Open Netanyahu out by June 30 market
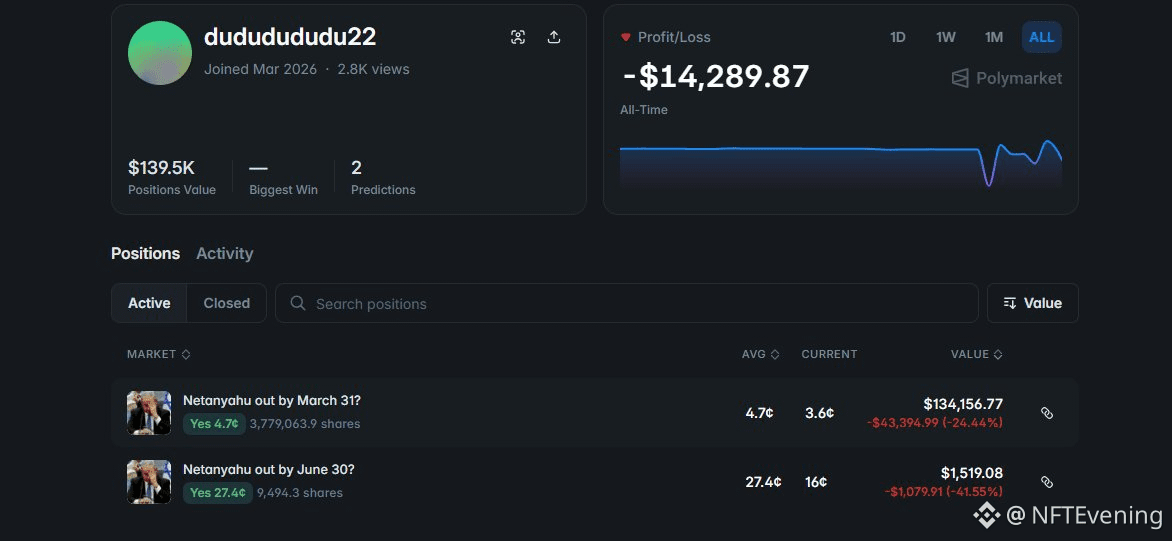 tap(268, 470)
